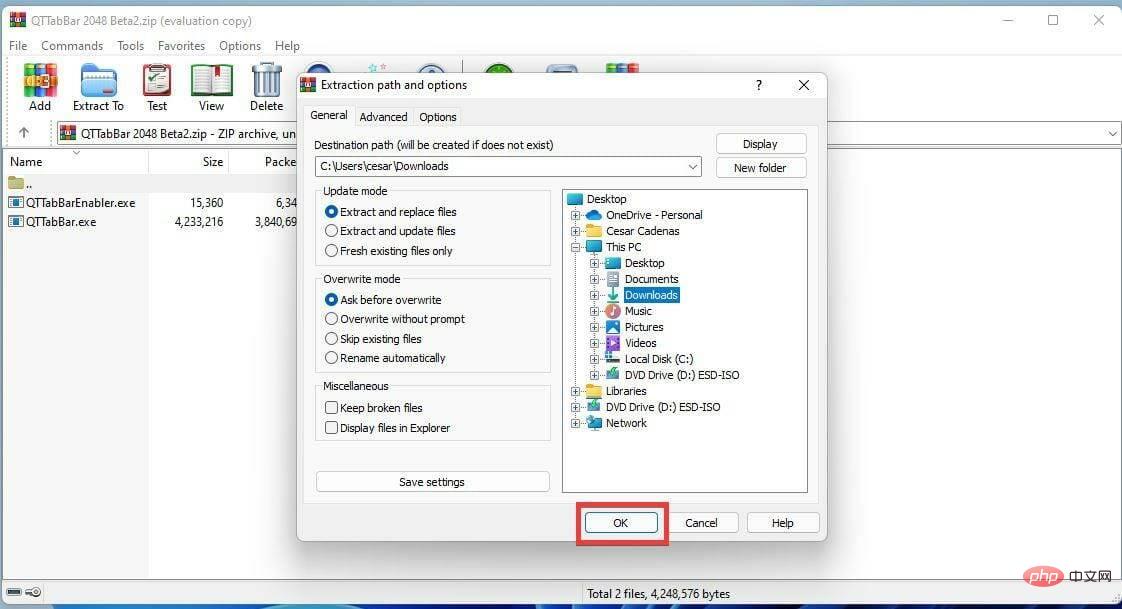Image resolution: width=1122 pixels, height=609 pixels.
Task: Enable Keep broken files checkbox
Action: (x=331, y=408)
